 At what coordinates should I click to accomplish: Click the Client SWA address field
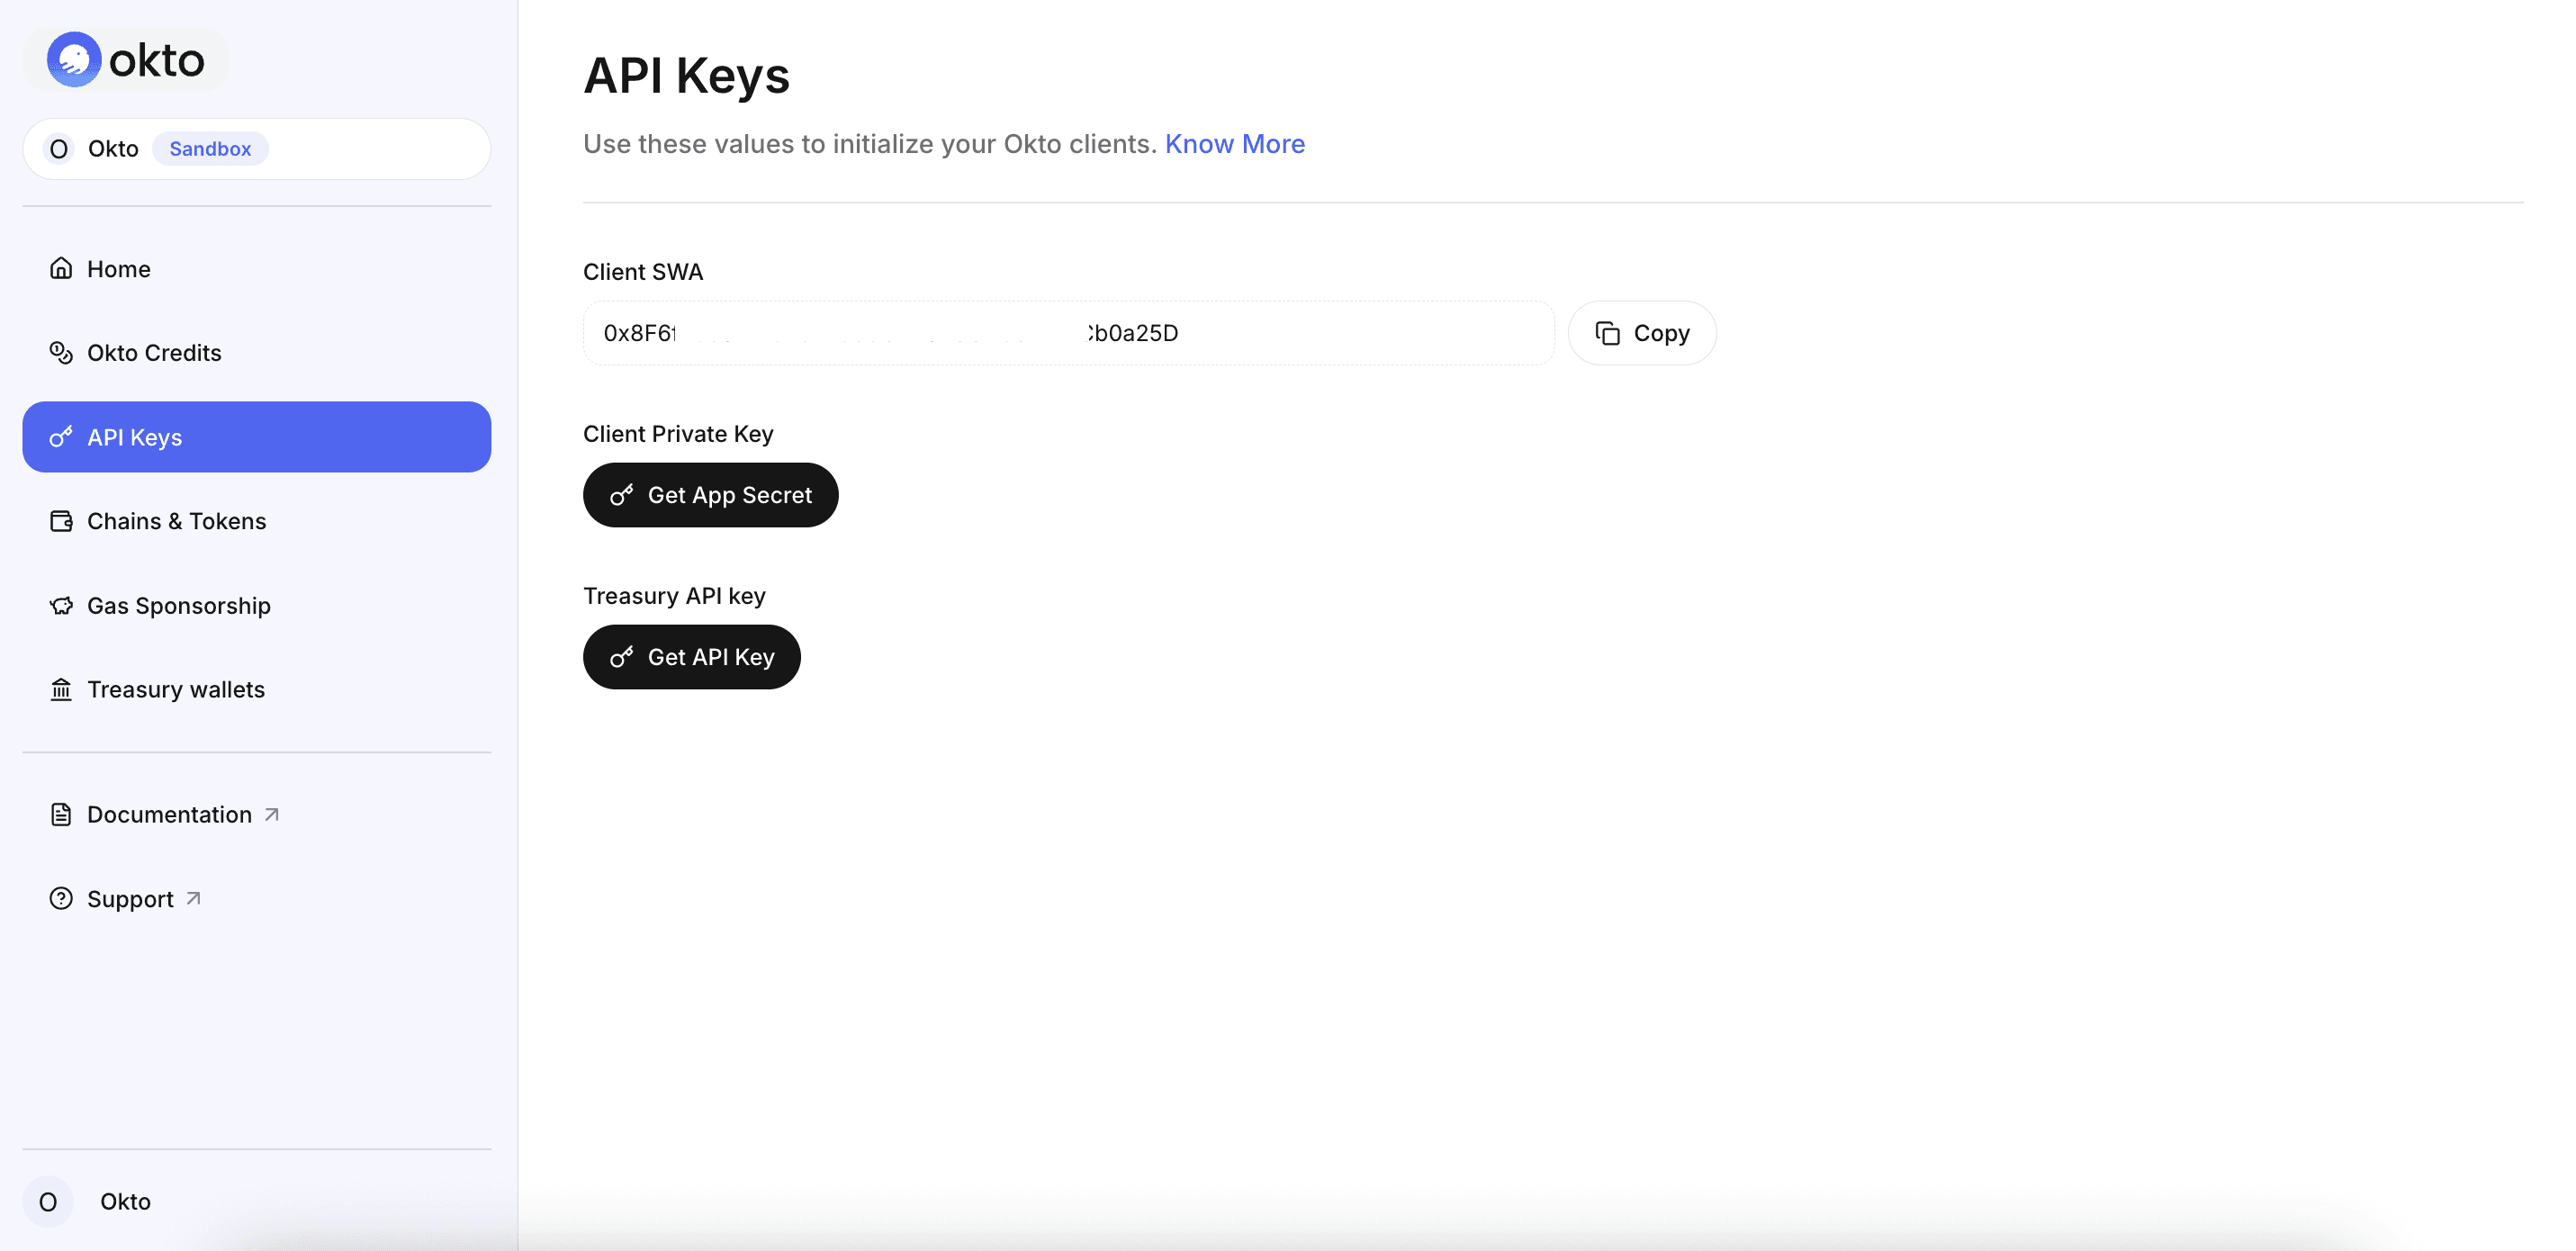(1068, 333)
